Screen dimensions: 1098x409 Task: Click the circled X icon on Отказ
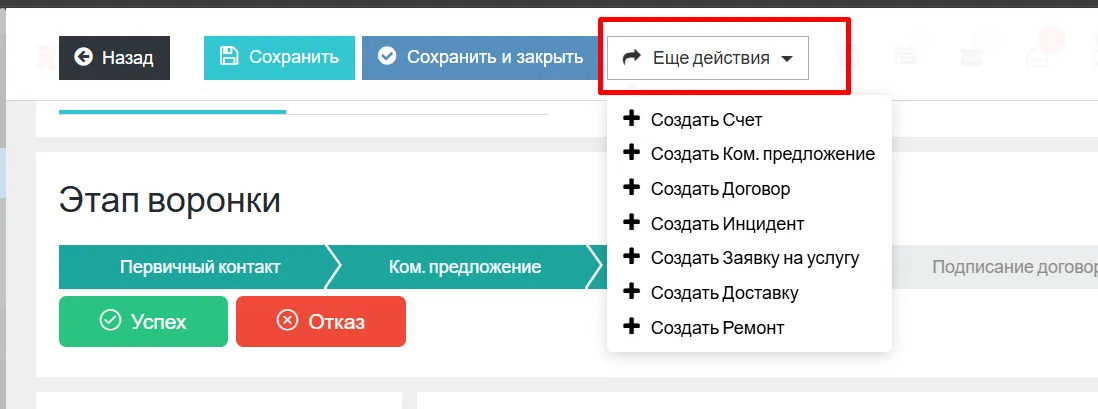[287, 321]
